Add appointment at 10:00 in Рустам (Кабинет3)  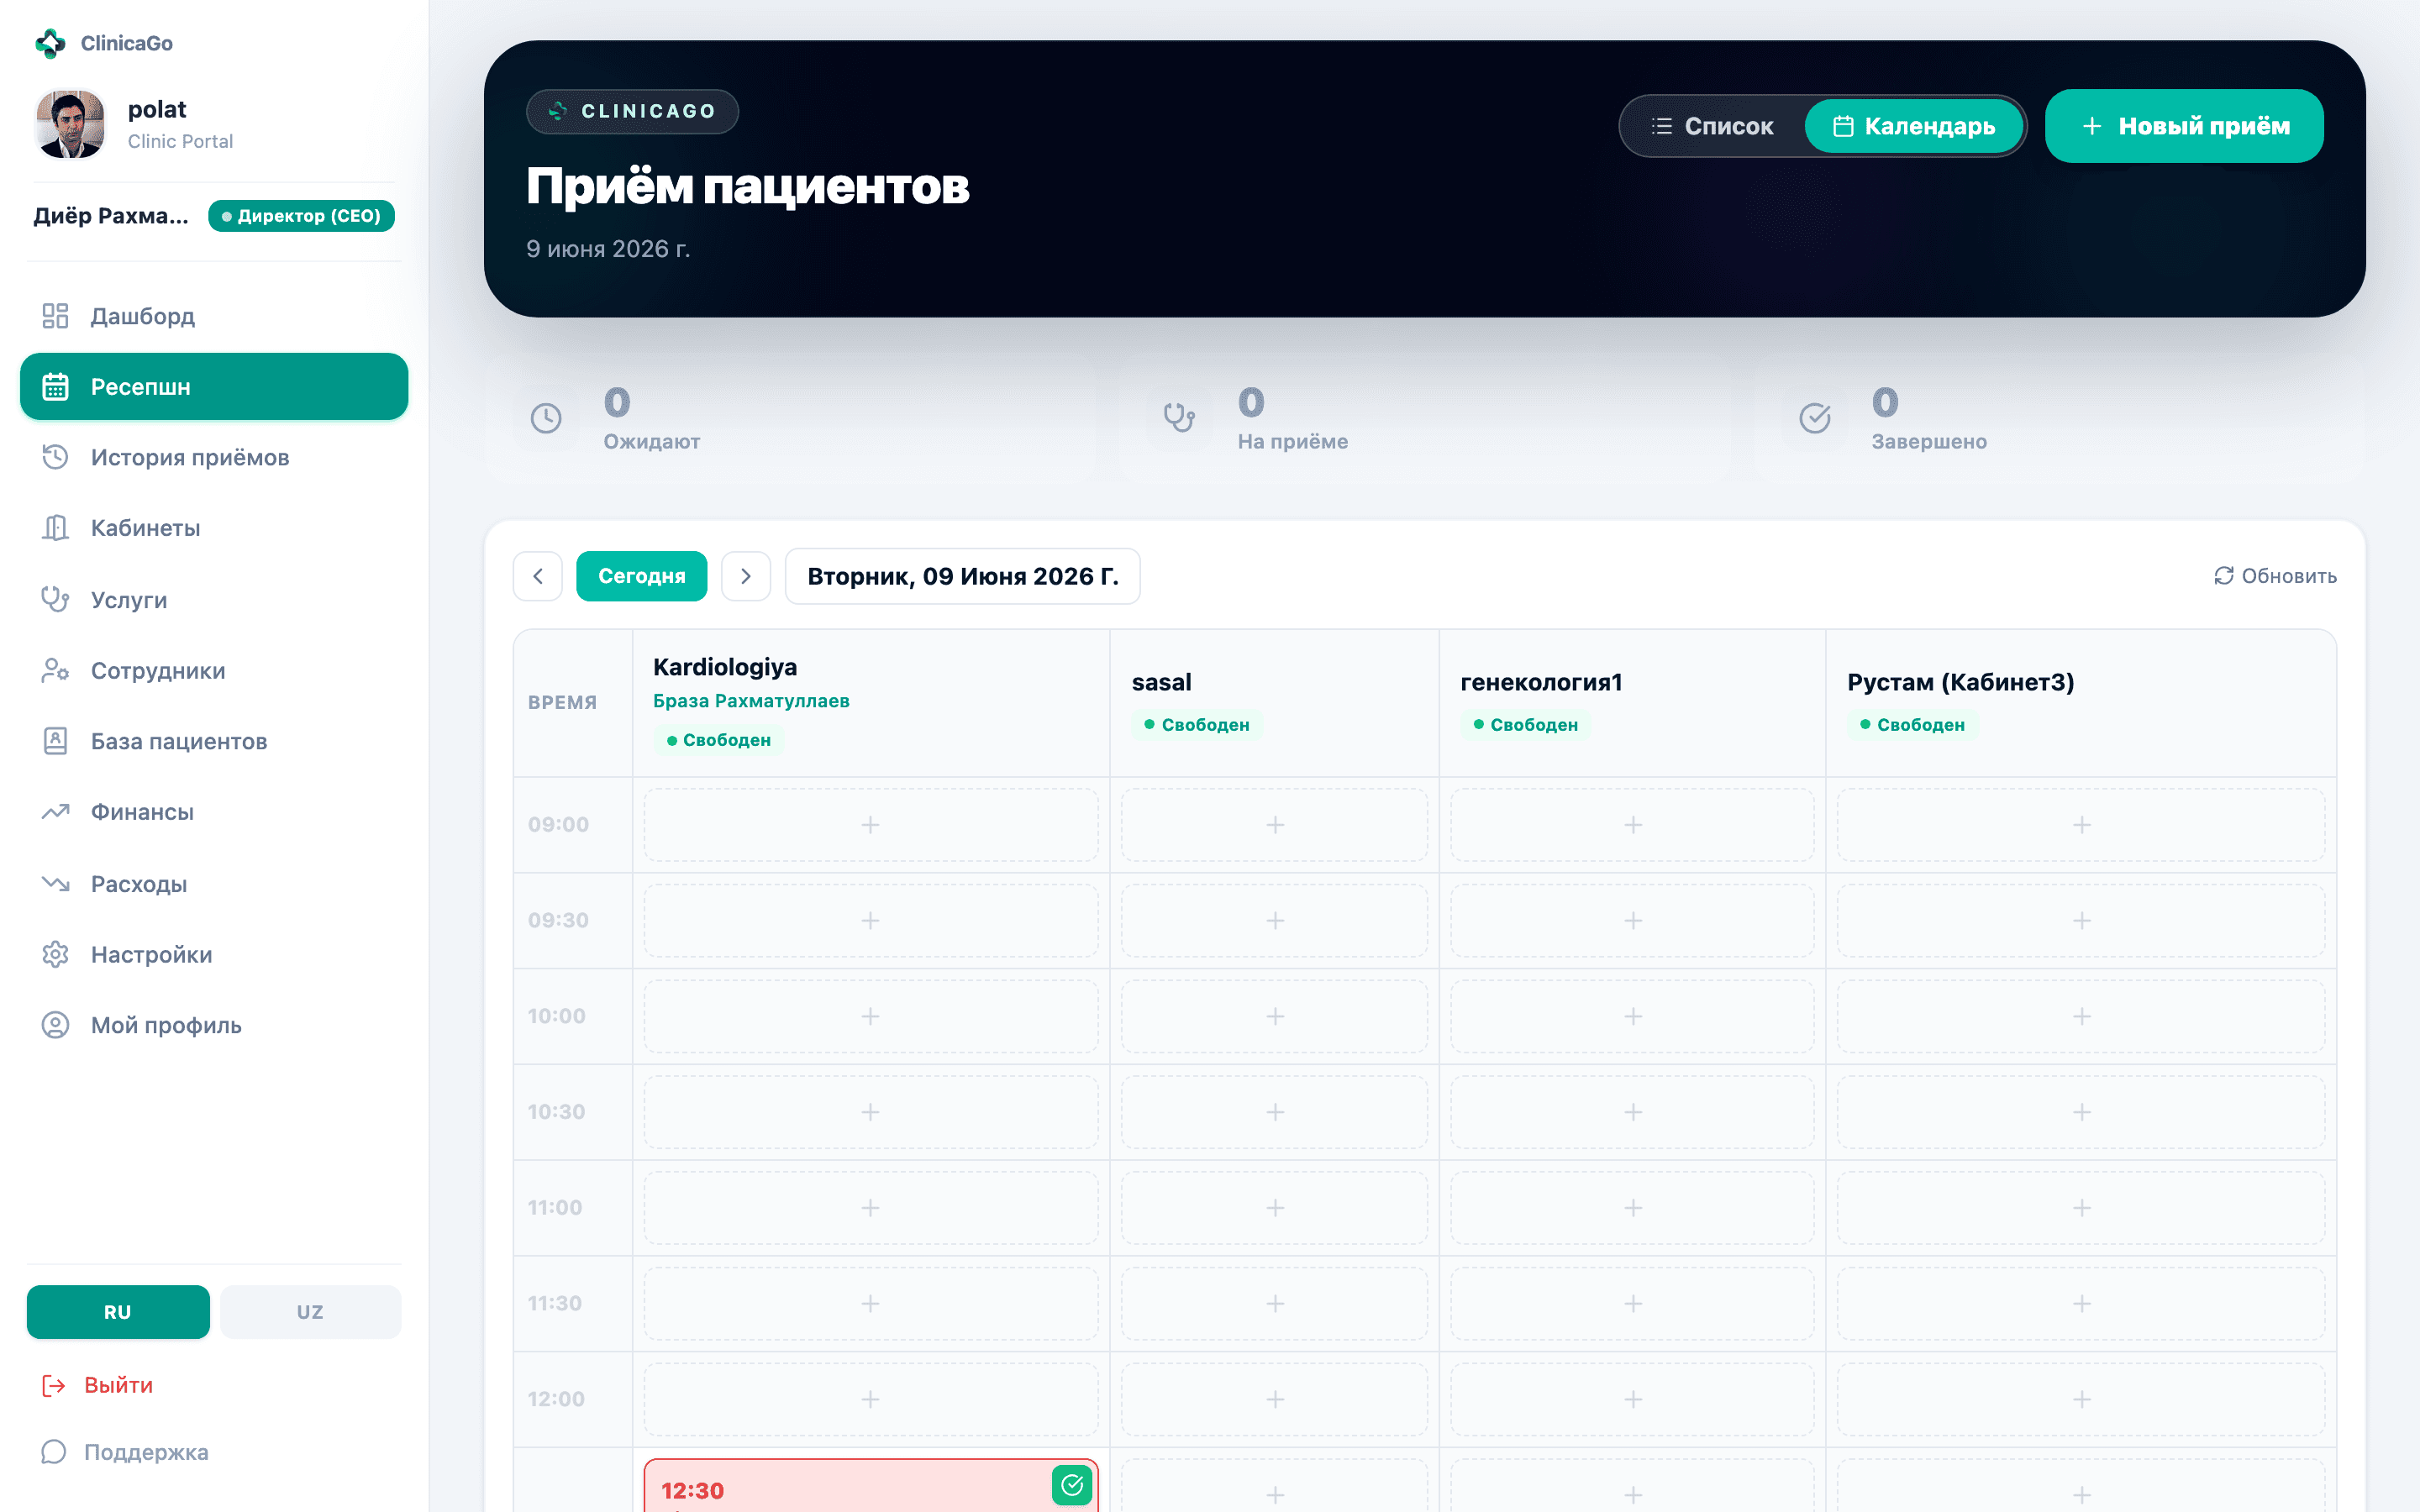pyautogui.click(x=2081, y=1016)
